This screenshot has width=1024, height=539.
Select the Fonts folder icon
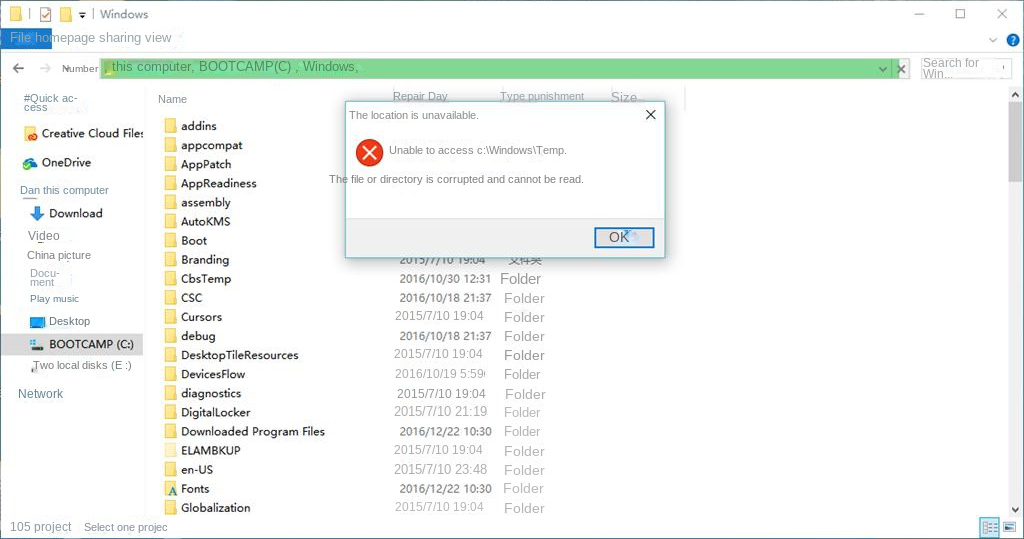172,489
